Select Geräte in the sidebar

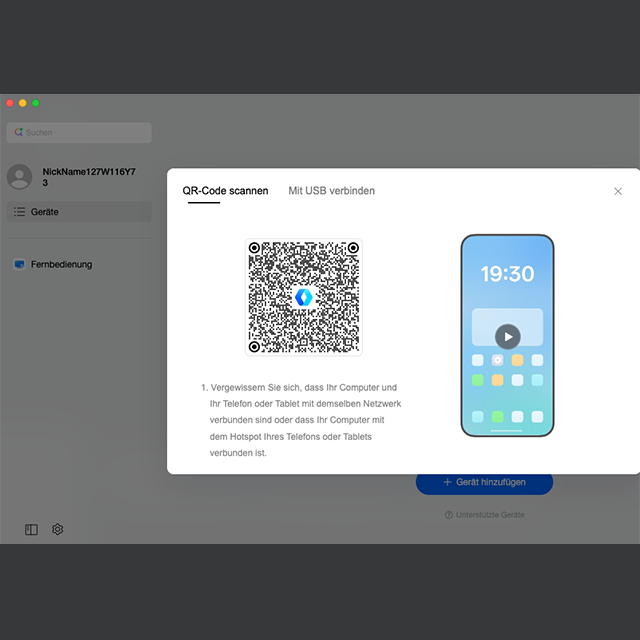79,212
